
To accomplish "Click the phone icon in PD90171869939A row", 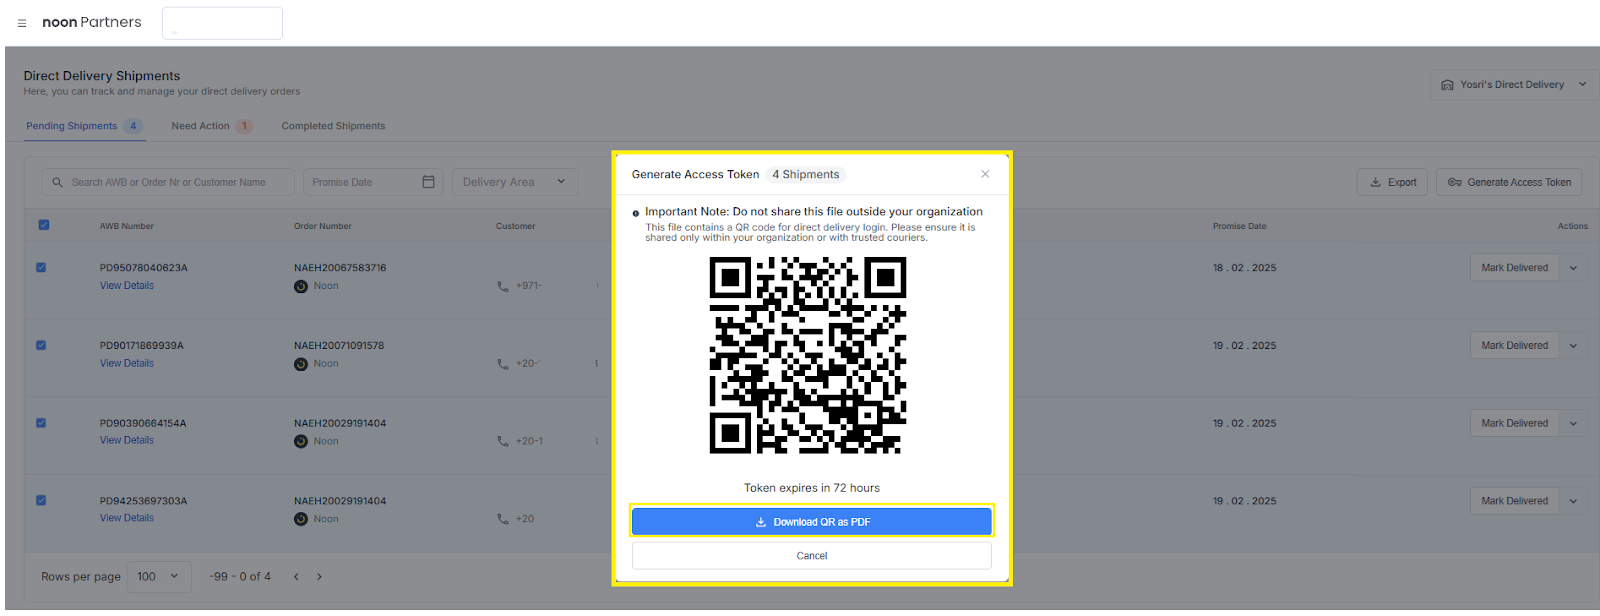I will click(503, 364).
